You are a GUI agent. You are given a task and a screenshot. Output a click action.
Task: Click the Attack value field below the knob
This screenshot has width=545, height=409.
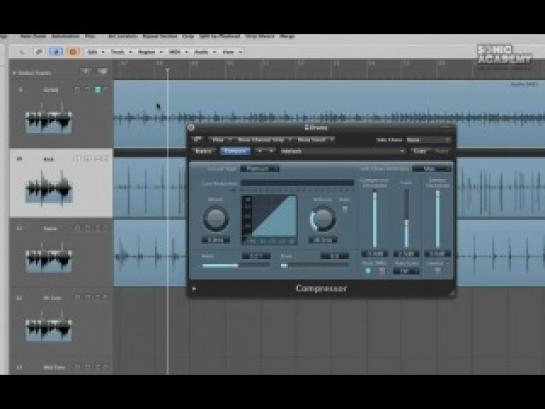215,240
